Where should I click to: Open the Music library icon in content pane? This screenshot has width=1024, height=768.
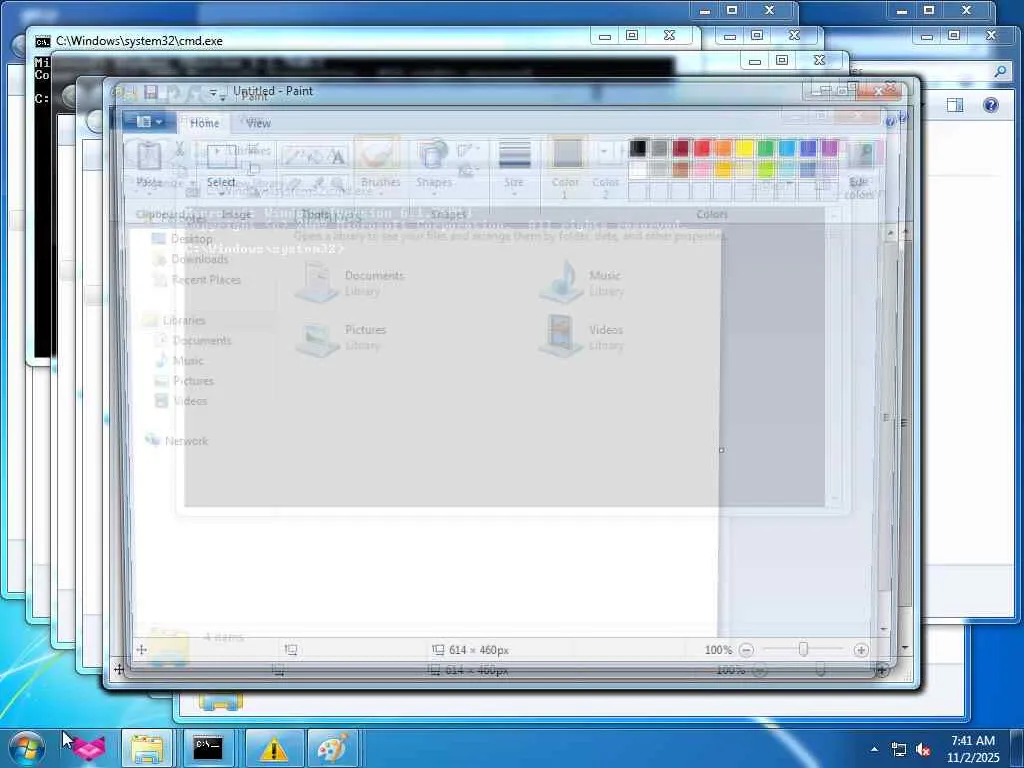click(x=562, y=282)
